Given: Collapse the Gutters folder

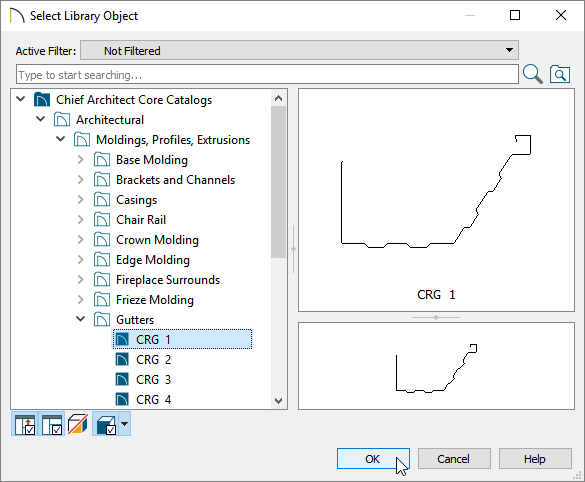Looking at the screenshot, I should (80, 319).
